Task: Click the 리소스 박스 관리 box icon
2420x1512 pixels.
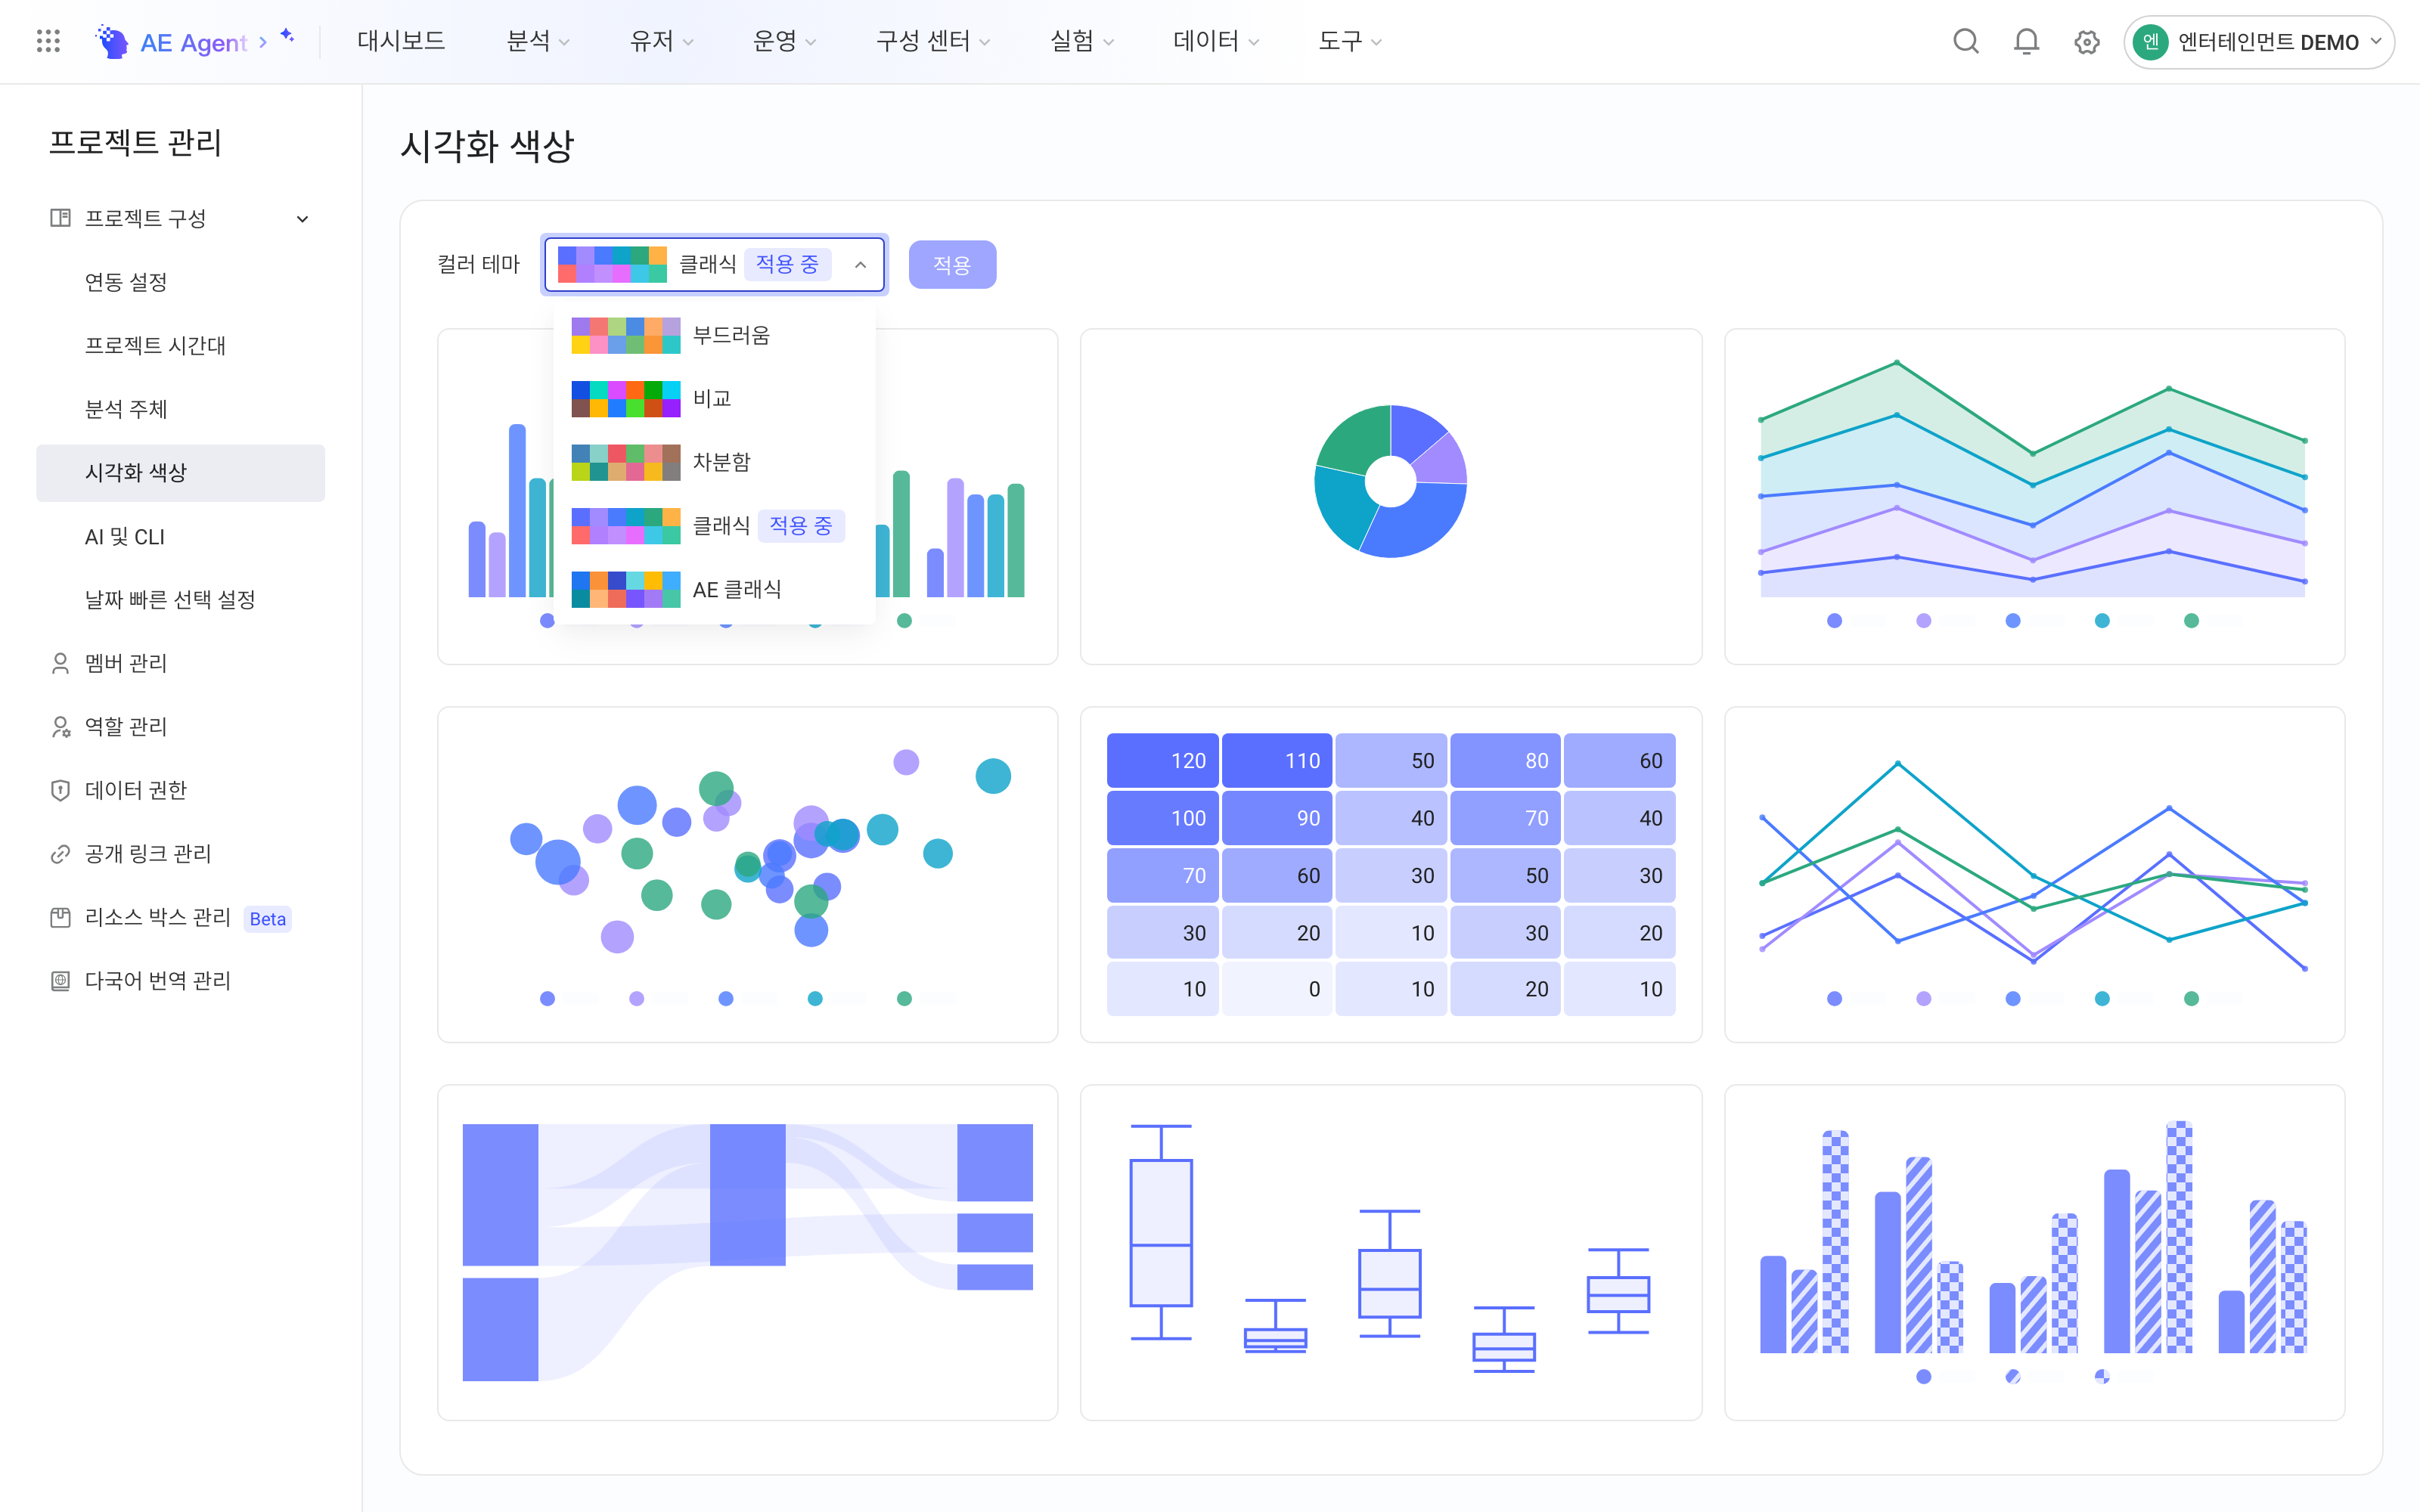Action: pos(60,917)
